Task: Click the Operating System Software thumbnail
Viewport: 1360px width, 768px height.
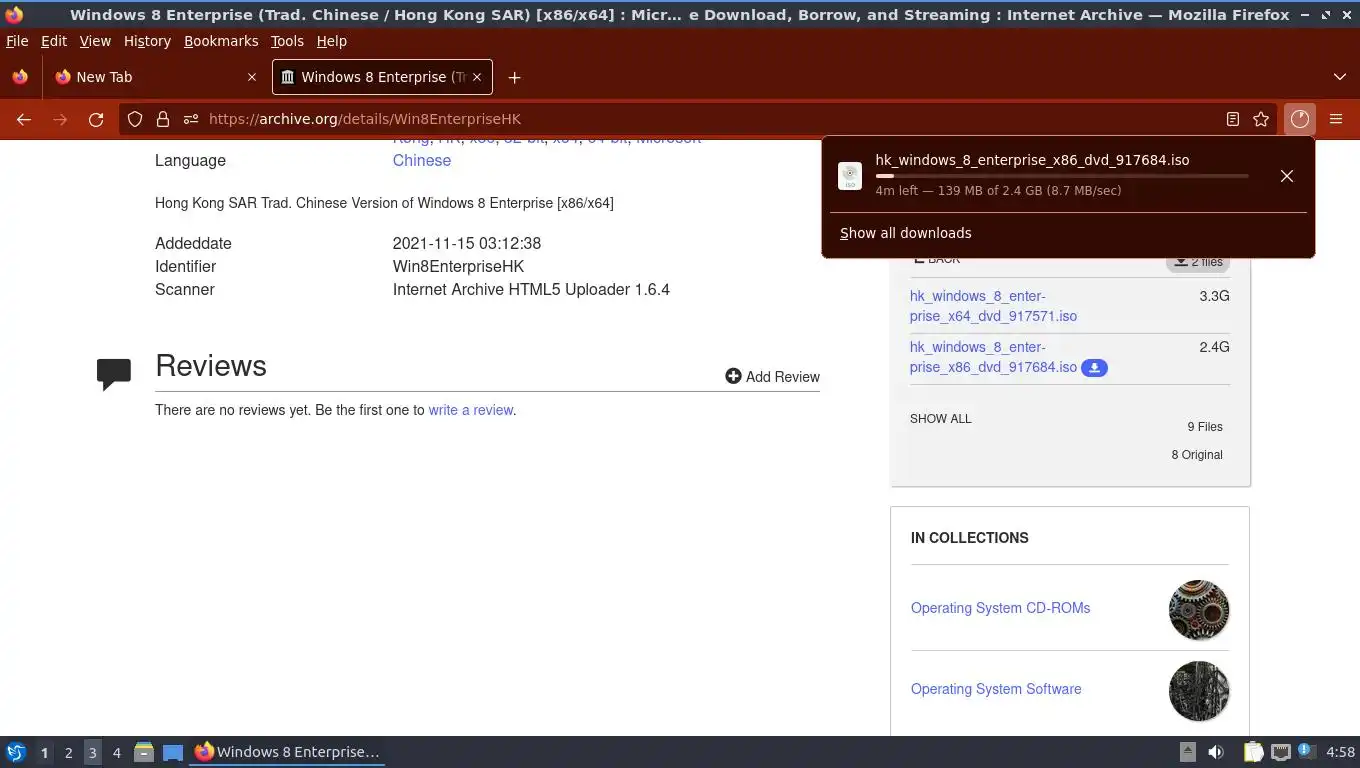Action: point(1199,691)
